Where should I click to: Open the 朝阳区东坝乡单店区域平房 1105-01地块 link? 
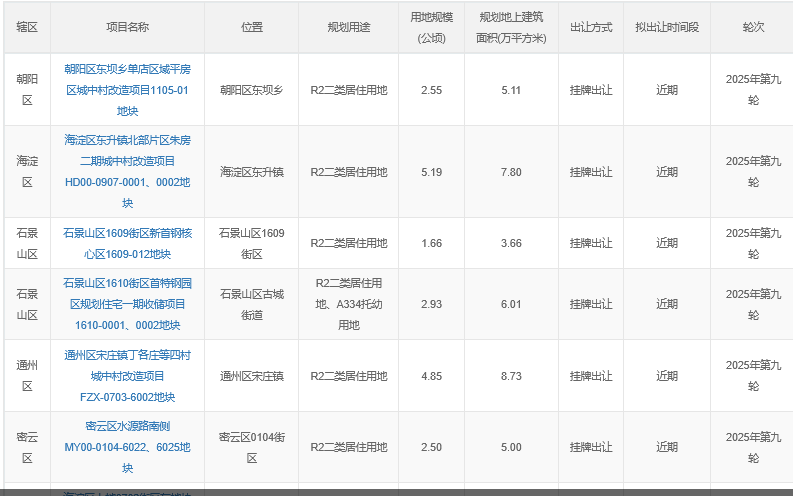pyautogui.click(x=127, y=90)
